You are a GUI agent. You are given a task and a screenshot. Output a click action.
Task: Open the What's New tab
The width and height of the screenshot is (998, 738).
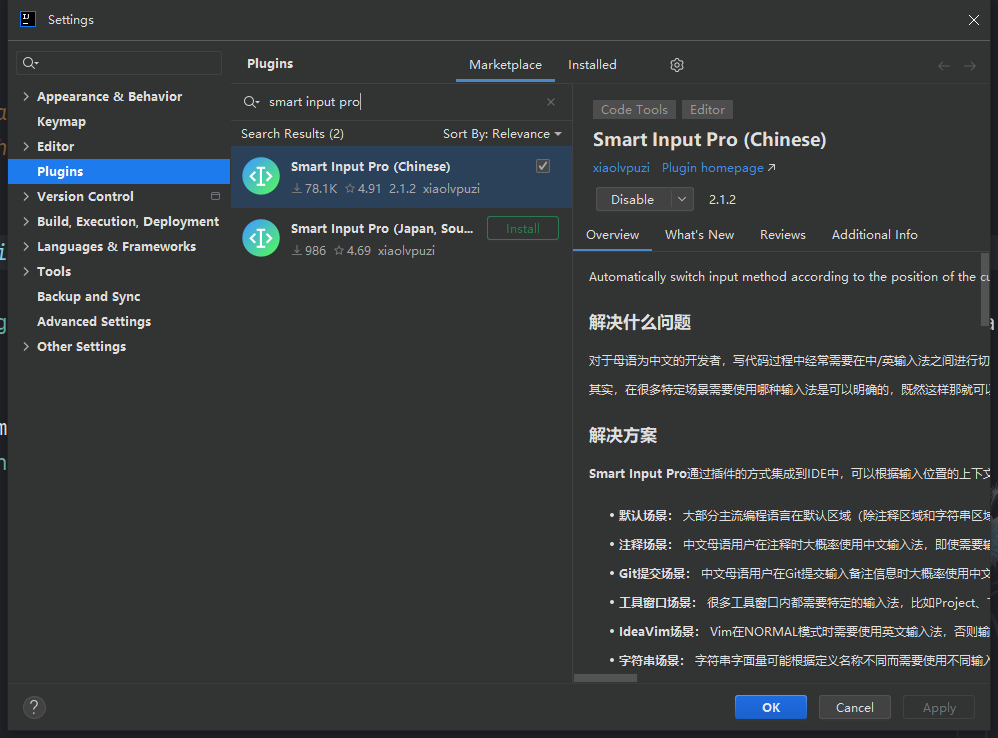tap(699, 235)
